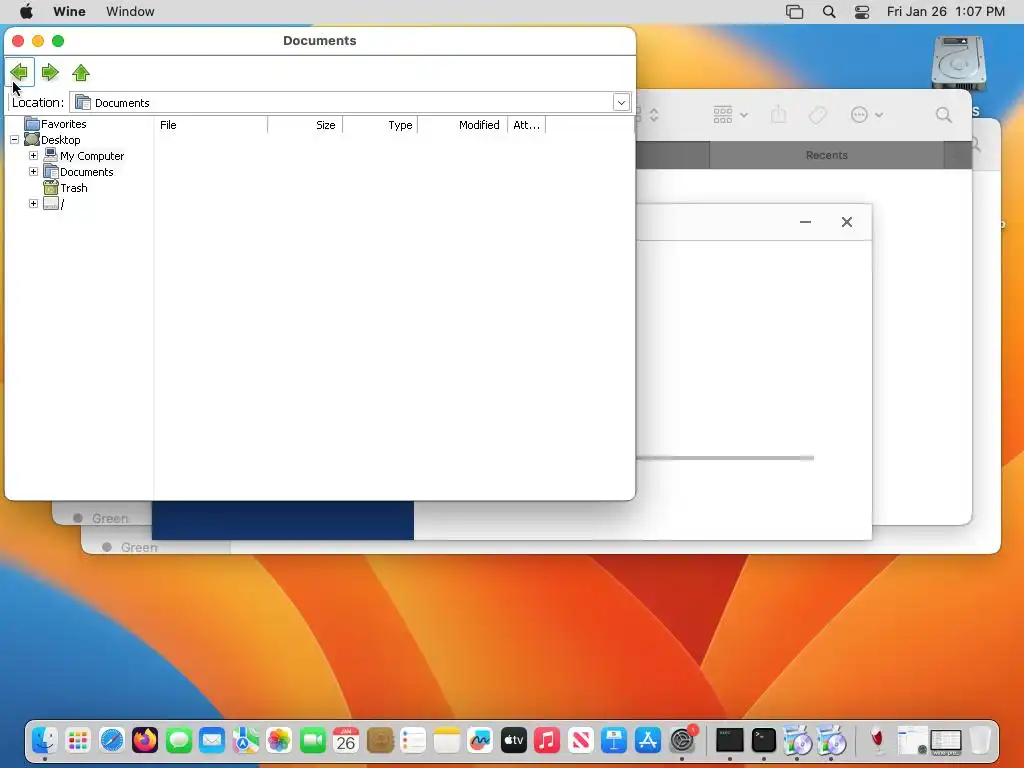This screenshot has height=768, width=1024.
Task: Open System Settings with red badge in dock
Action: tap(682, 741)
